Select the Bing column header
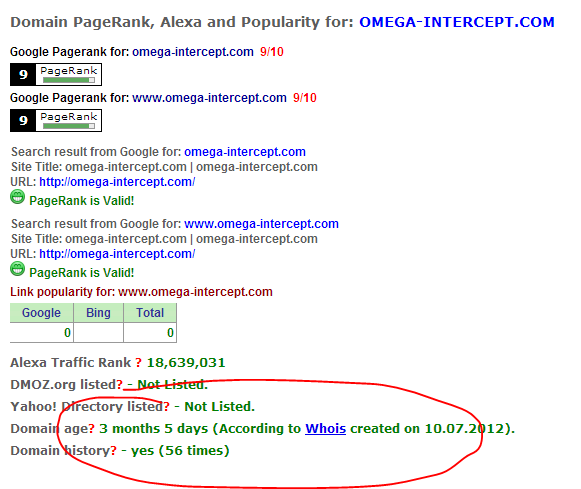The image size is (581, 489). point(99,313)
